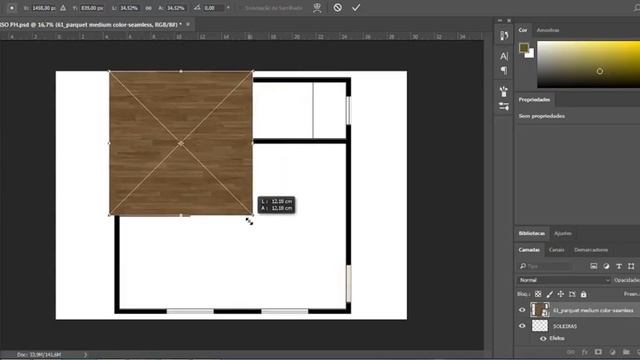Screen dimensions: 640x360
Task: Lock position move icon
Action: pos(561,294)
